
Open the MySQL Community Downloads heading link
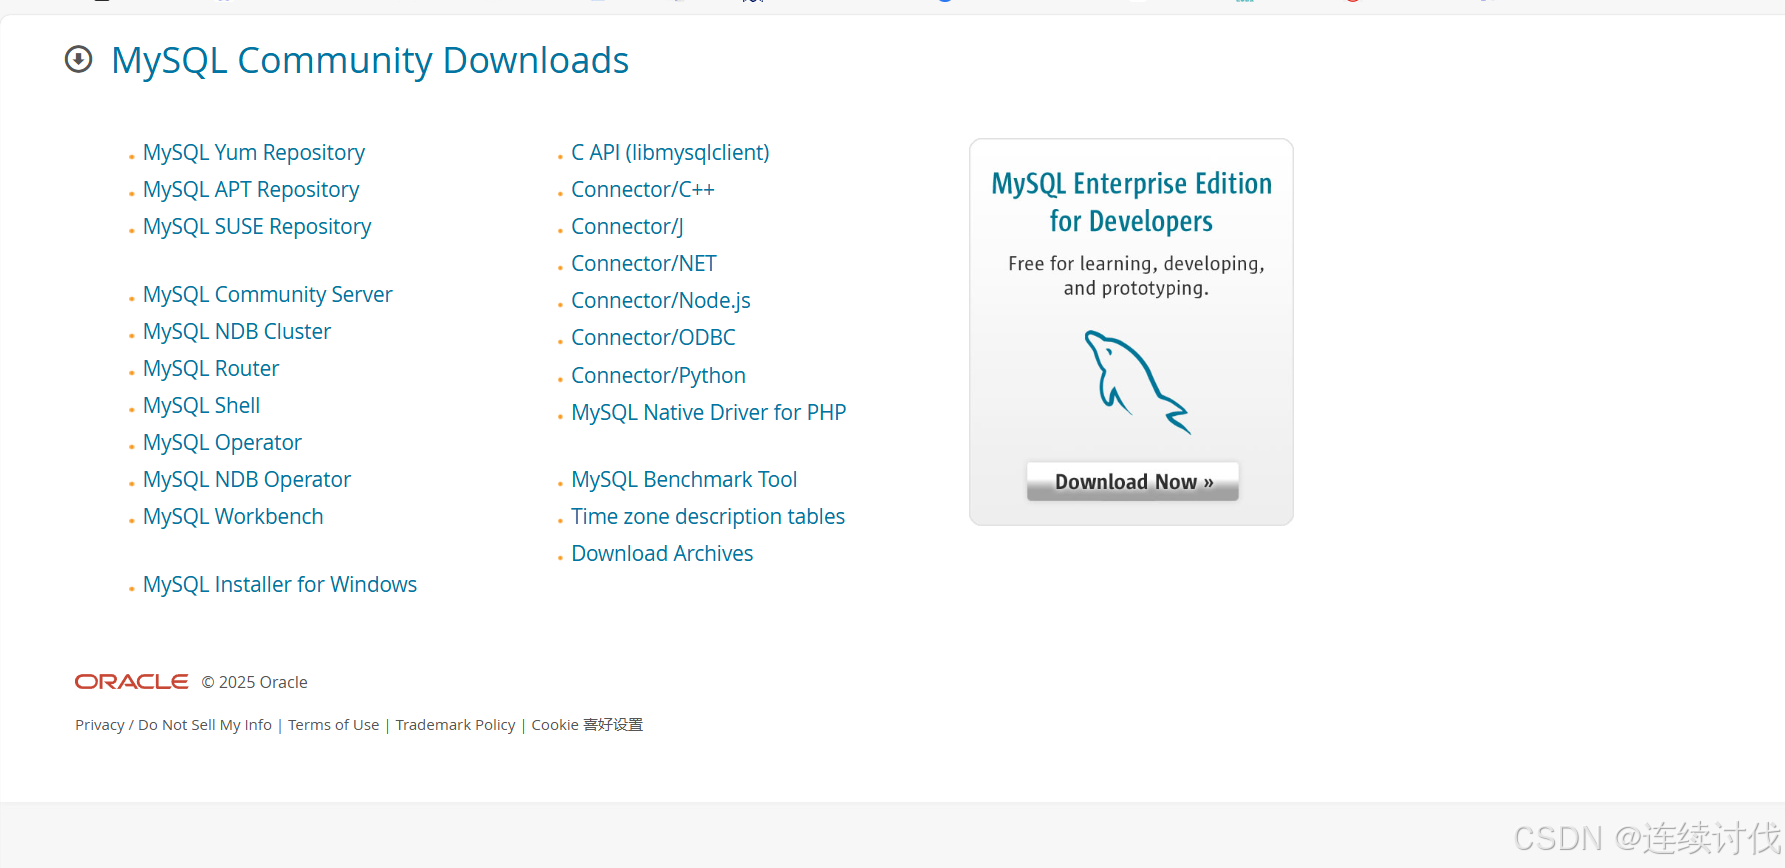(x=370, y=61)
